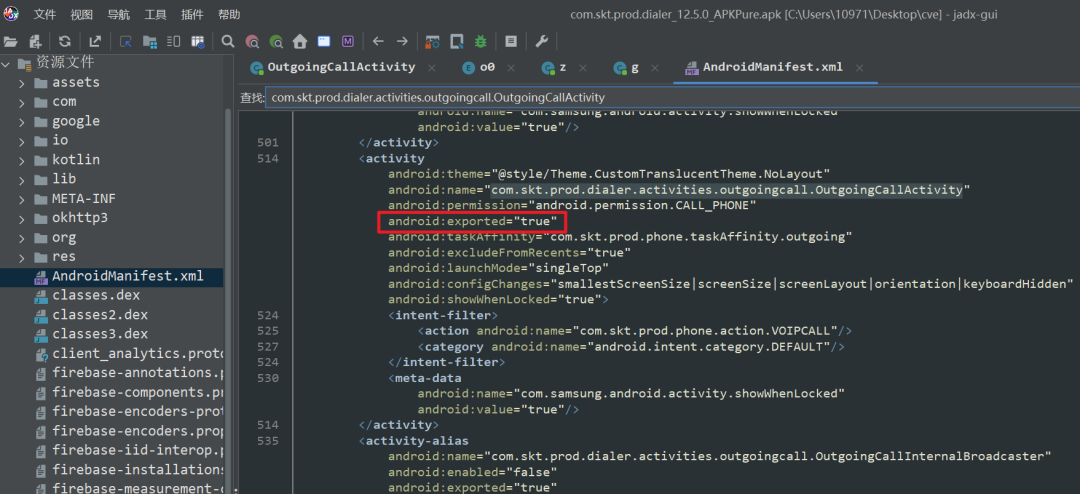Open the 插件 menu

192,14
